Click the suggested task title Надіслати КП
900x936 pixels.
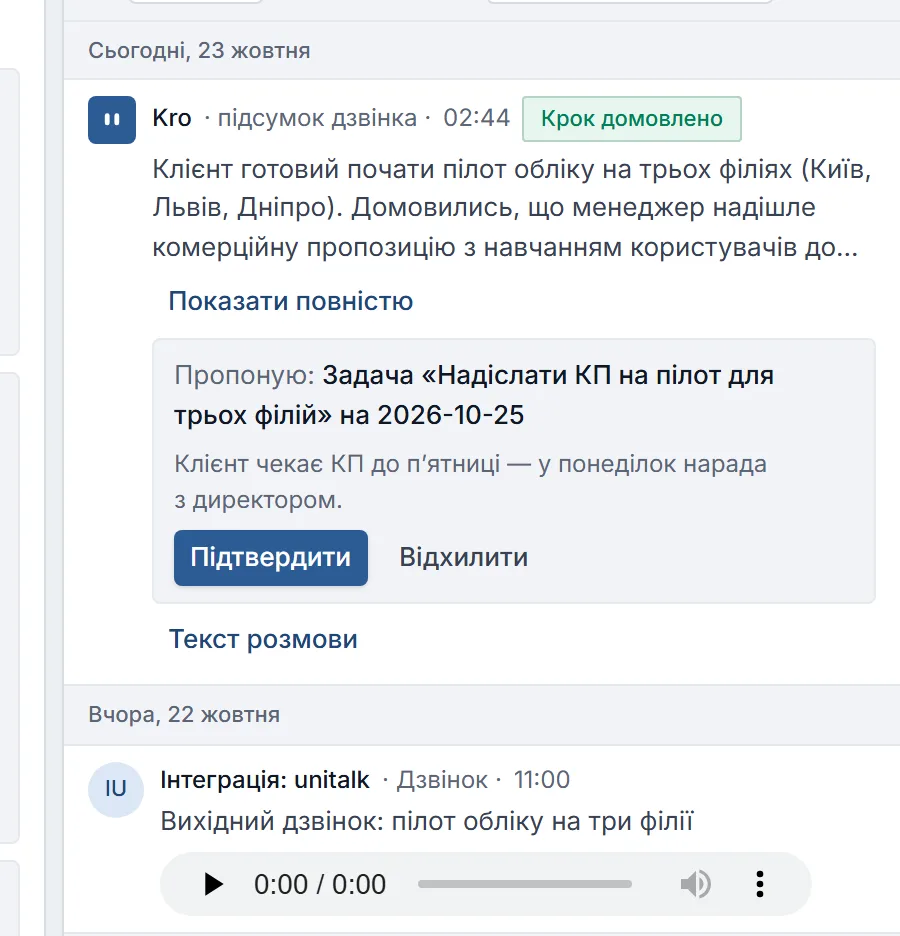pos(474,395)
